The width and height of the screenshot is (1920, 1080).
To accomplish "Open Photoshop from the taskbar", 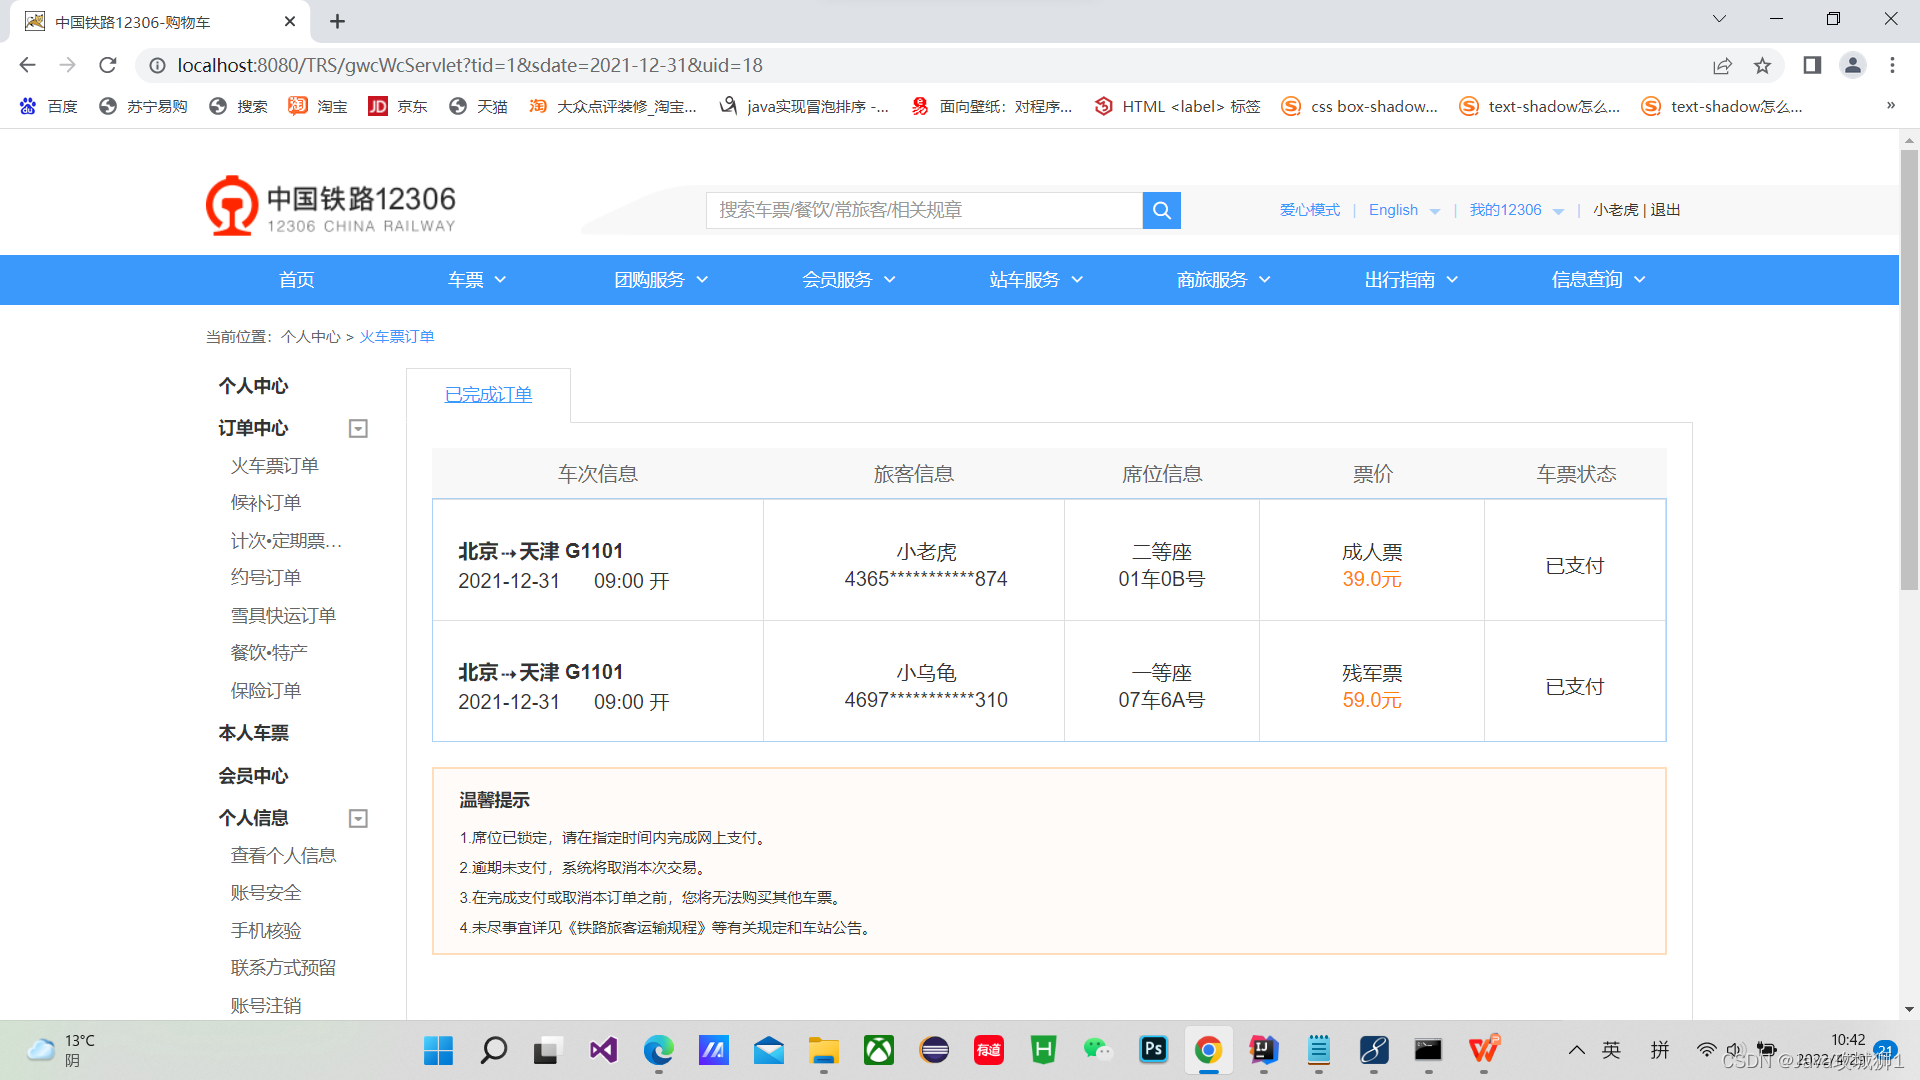I will click(1153, 1051).
